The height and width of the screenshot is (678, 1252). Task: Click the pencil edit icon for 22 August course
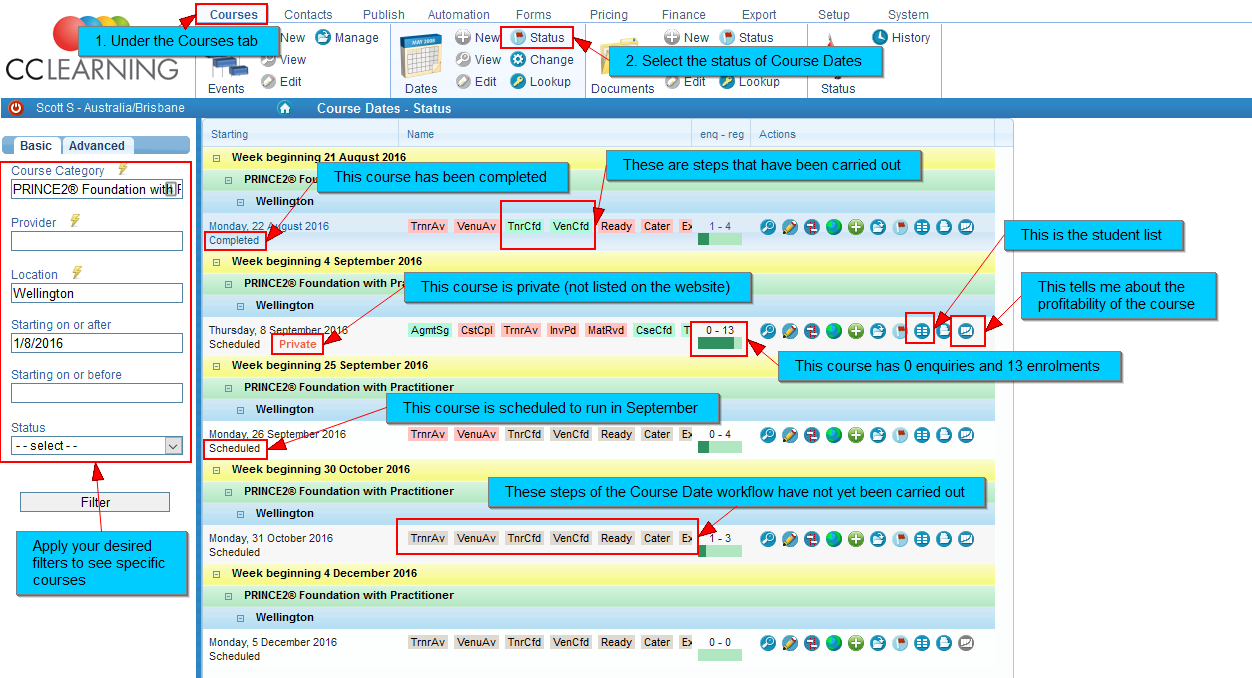pos(790,227)
